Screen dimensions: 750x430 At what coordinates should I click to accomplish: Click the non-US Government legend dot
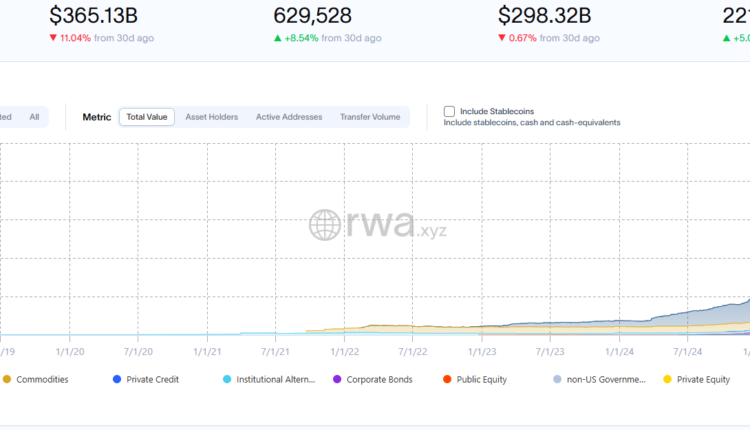[557, 379]
